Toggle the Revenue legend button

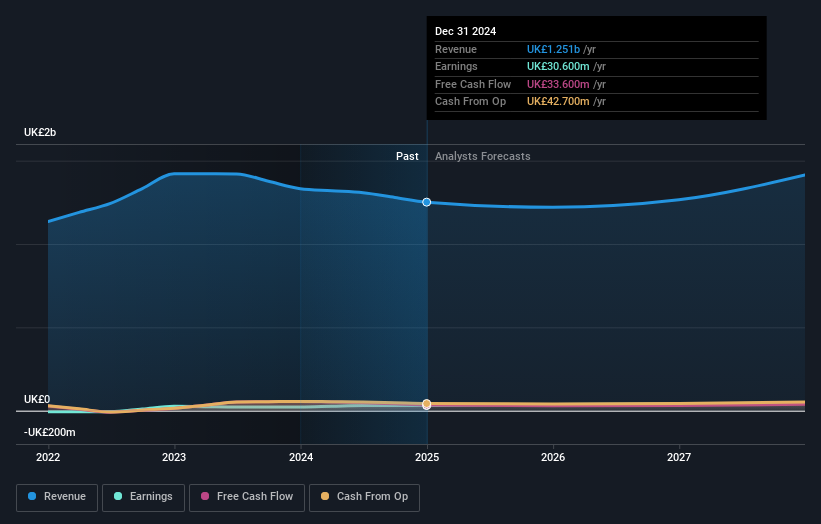57,497
